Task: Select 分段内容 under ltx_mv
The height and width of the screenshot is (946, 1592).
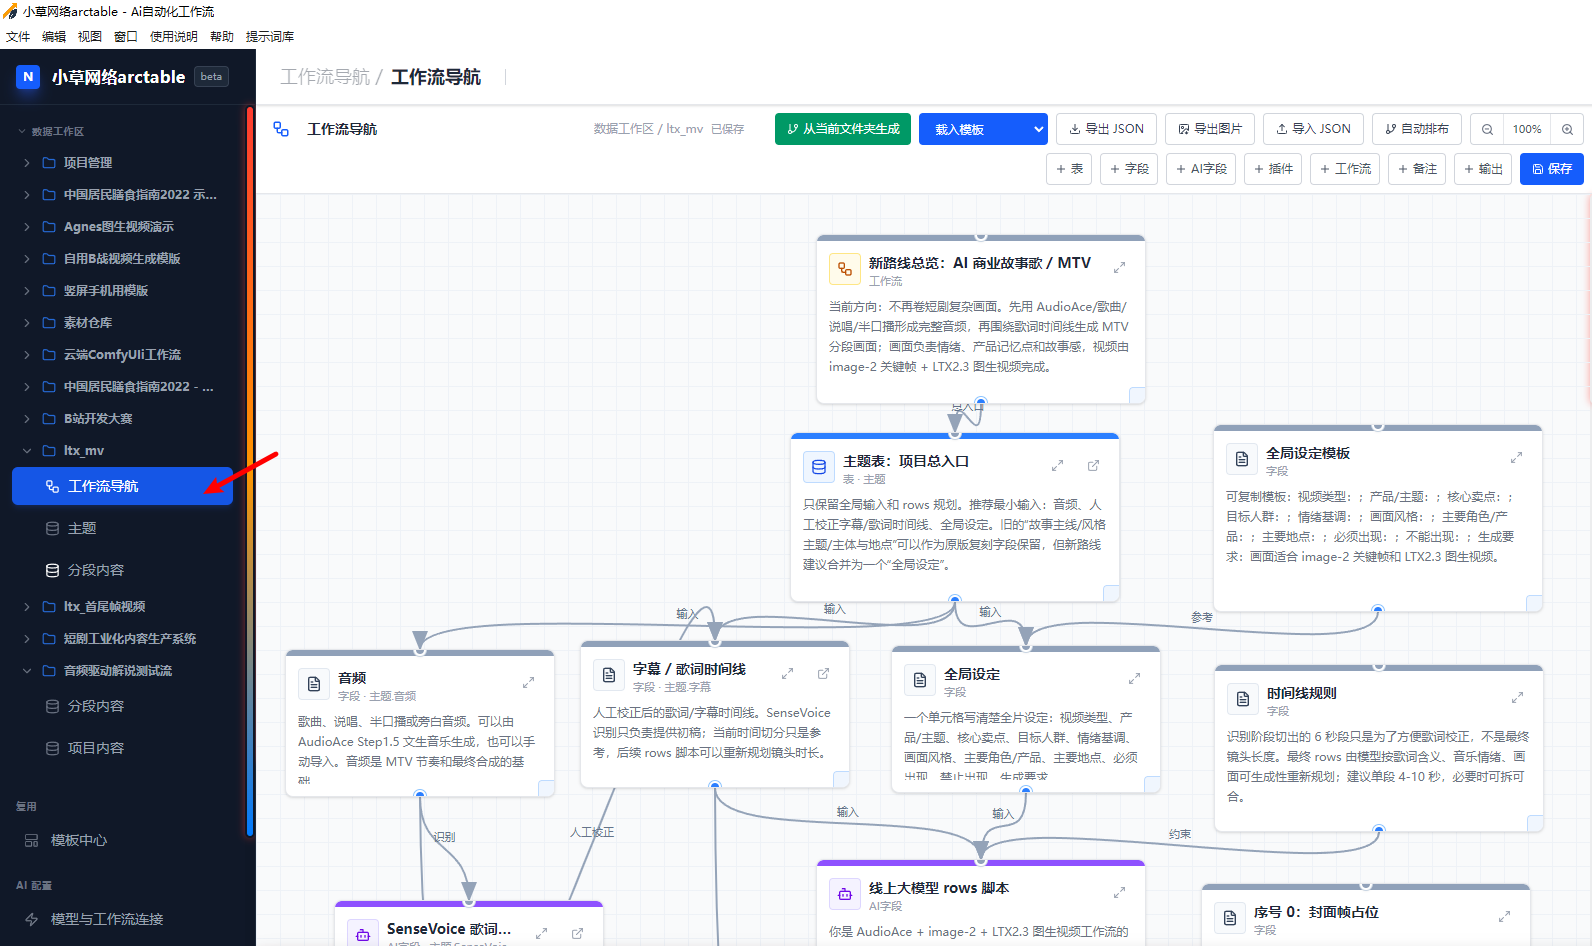Action: tap(122, 570)
